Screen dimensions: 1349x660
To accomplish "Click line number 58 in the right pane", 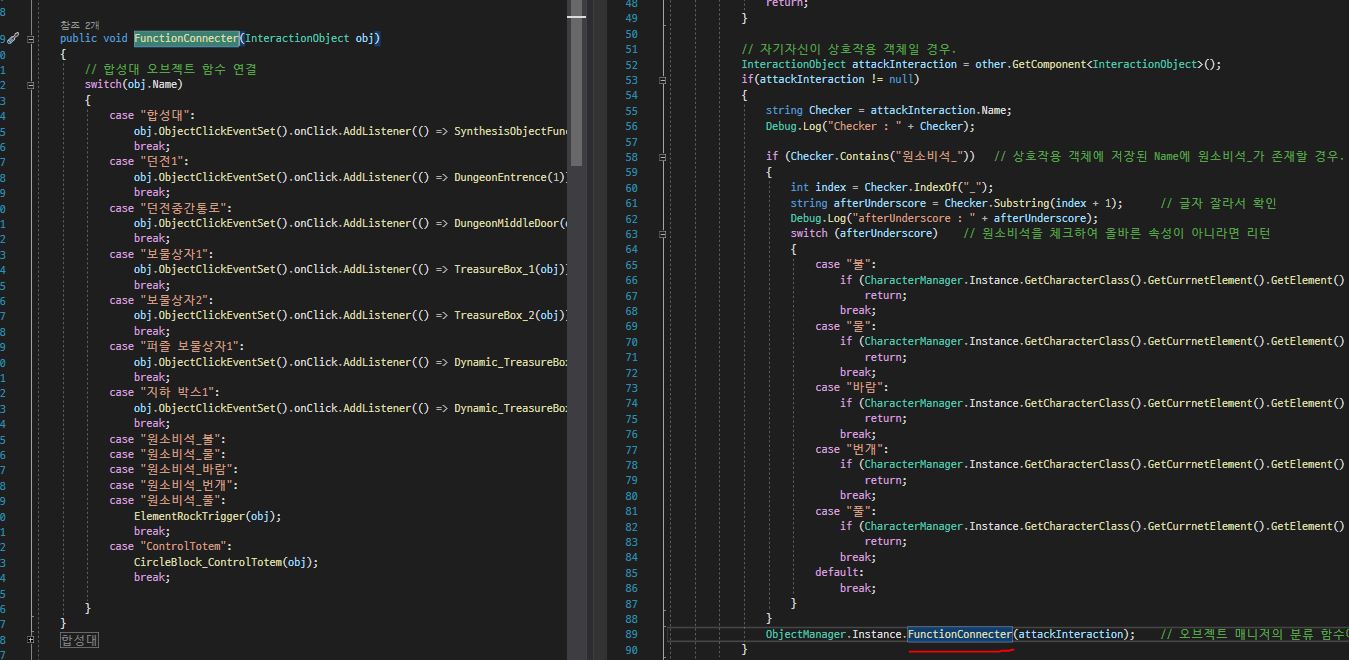I will tap(630, 157).
